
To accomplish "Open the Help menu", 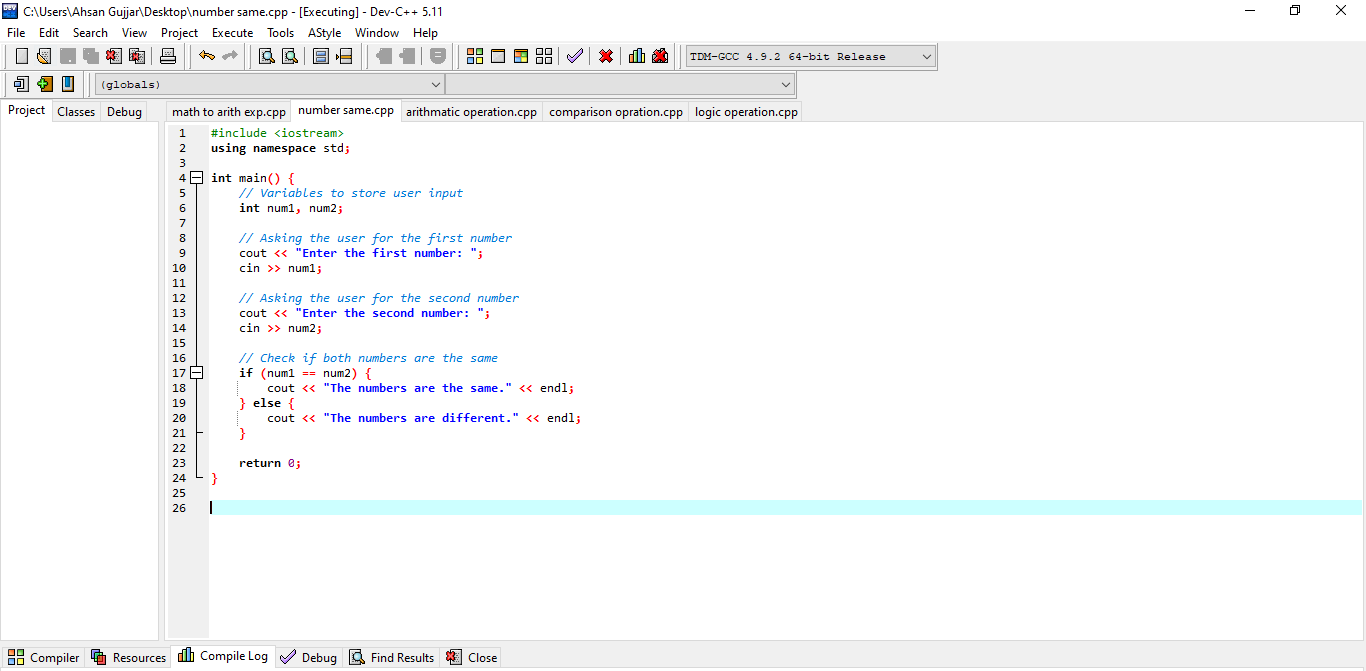I will pyautogui.click(x=426, y=33).
